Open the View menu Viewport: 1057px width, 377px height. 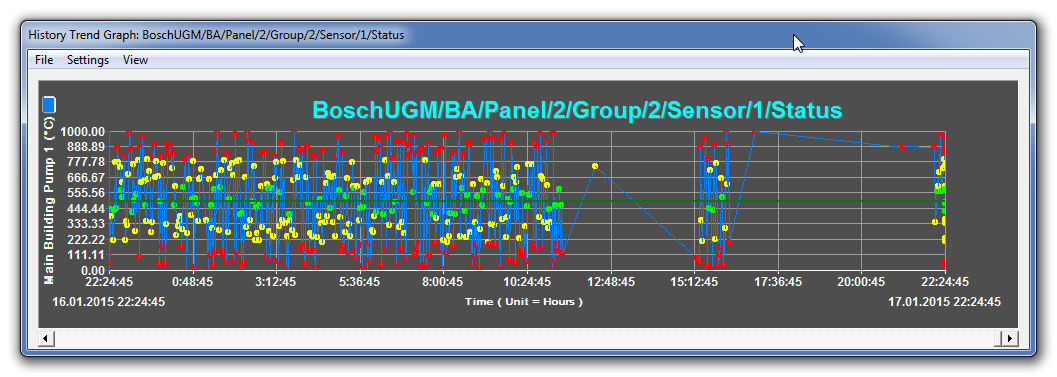(x=135, y=60)
